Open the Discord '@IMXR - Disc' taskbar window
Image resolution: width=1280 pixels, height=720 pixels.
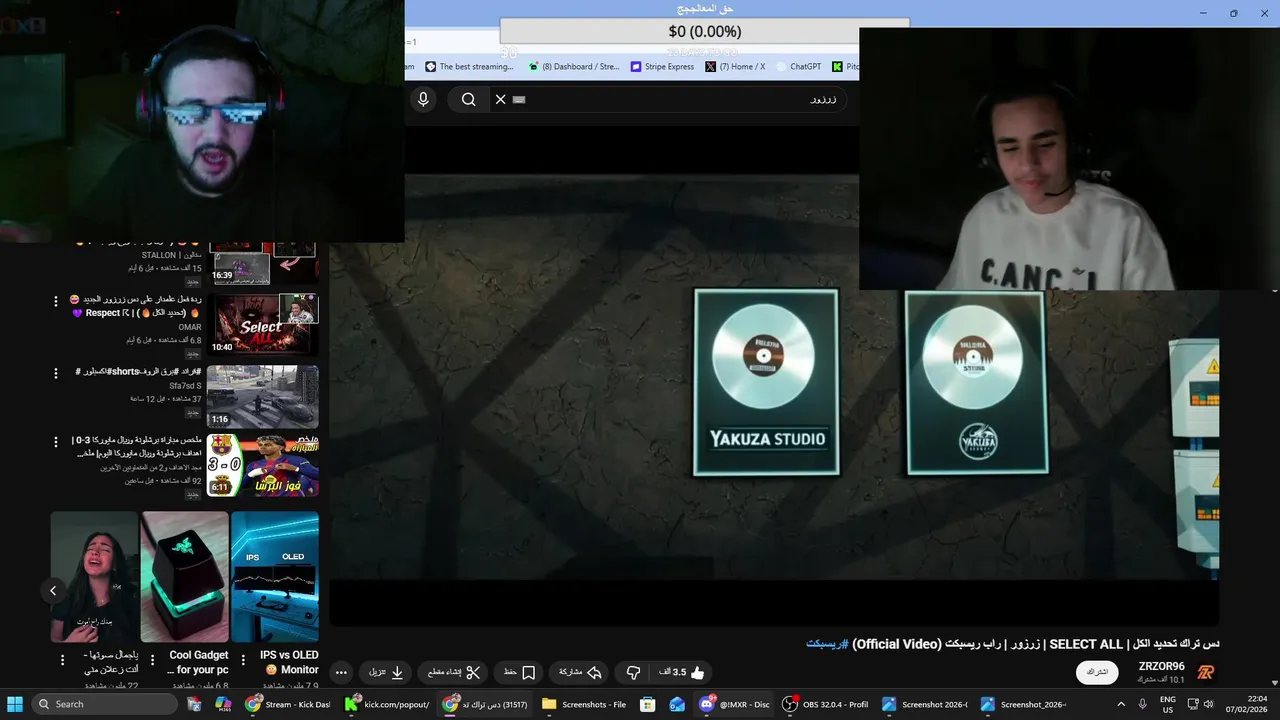(x=735, y=704)
